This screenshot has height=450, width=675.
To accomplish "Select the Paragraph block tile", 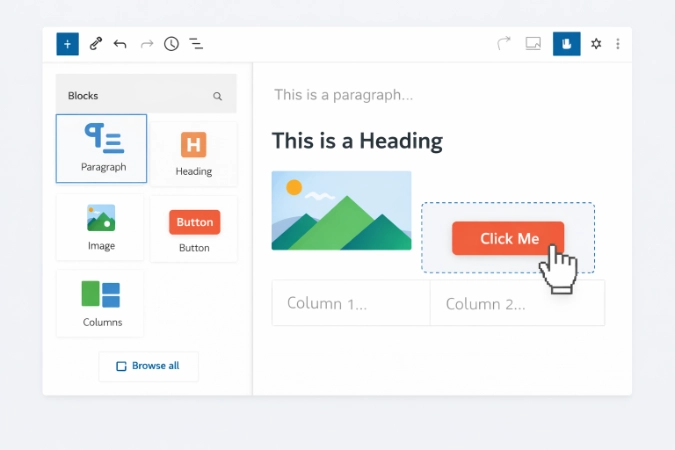I will pyautogui.click(x=101, y=149).
